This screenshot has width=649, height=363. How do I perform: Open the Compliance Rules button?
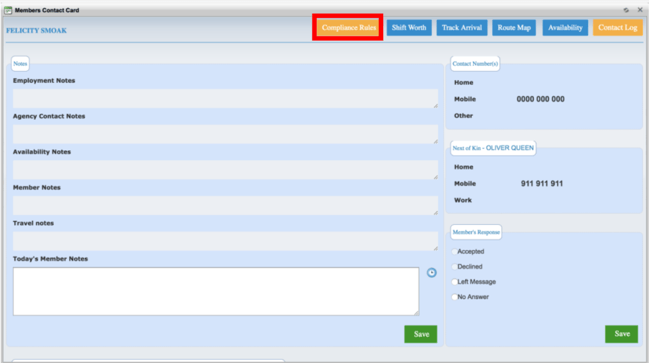click(349, 28)
